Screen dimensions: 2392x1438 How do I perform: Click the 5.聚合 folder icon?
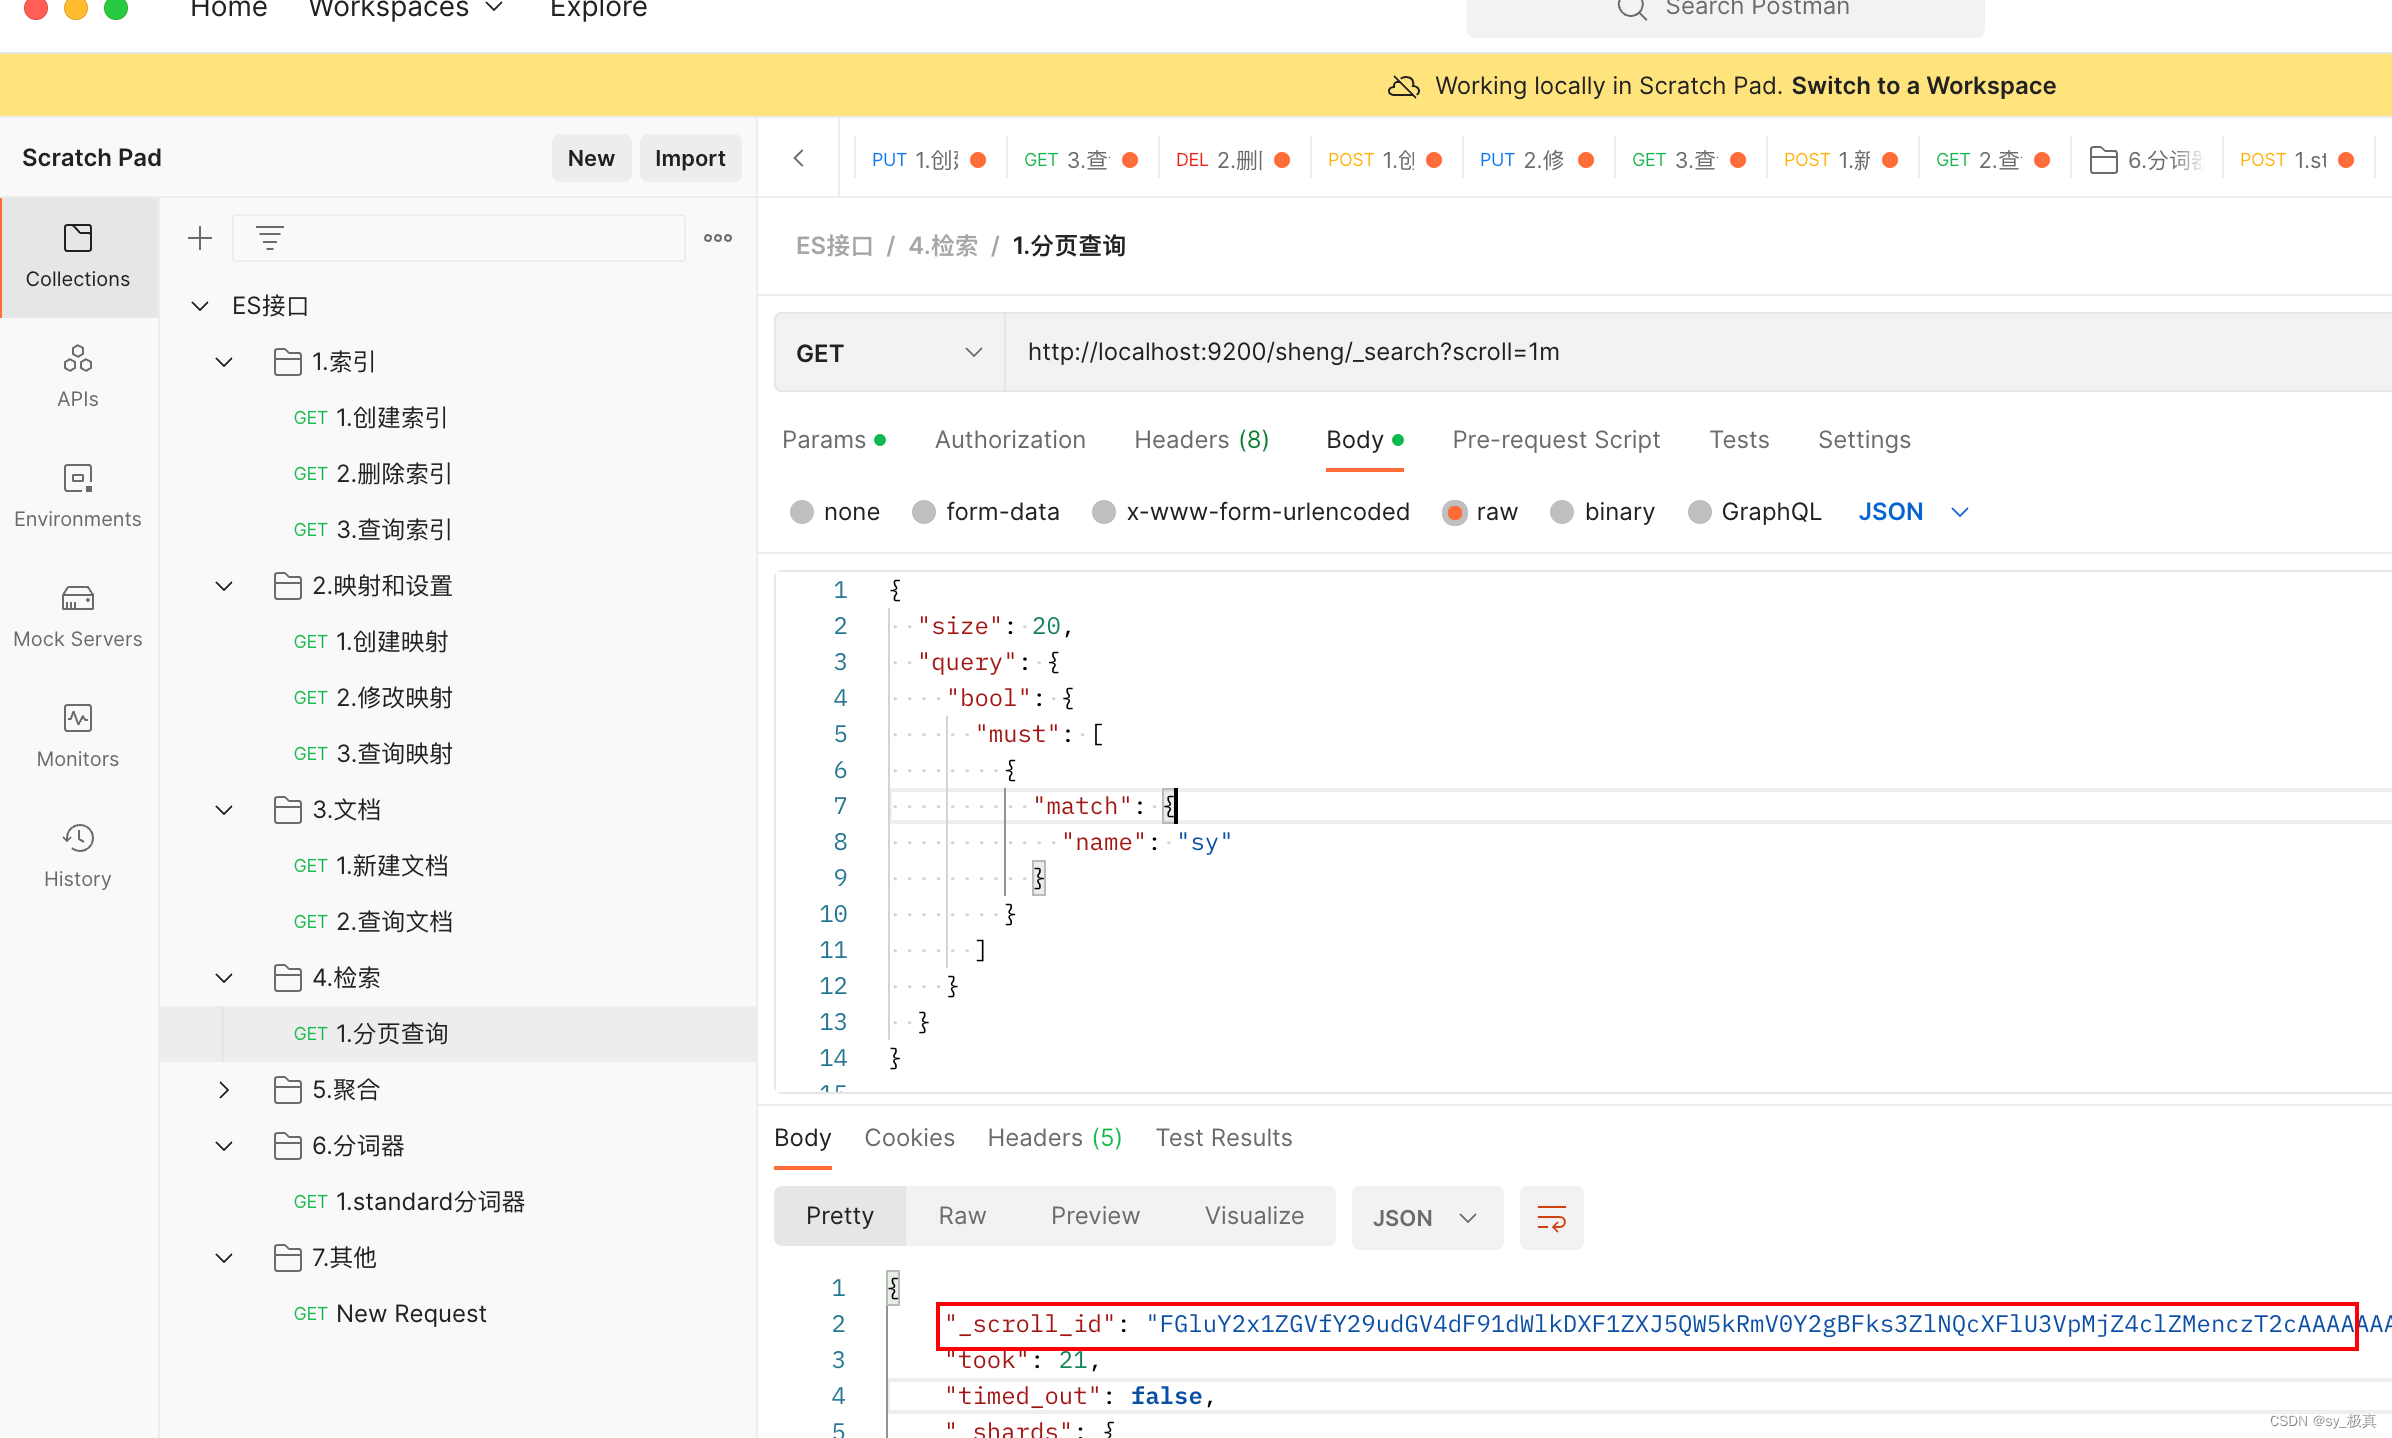(288, 1090)
